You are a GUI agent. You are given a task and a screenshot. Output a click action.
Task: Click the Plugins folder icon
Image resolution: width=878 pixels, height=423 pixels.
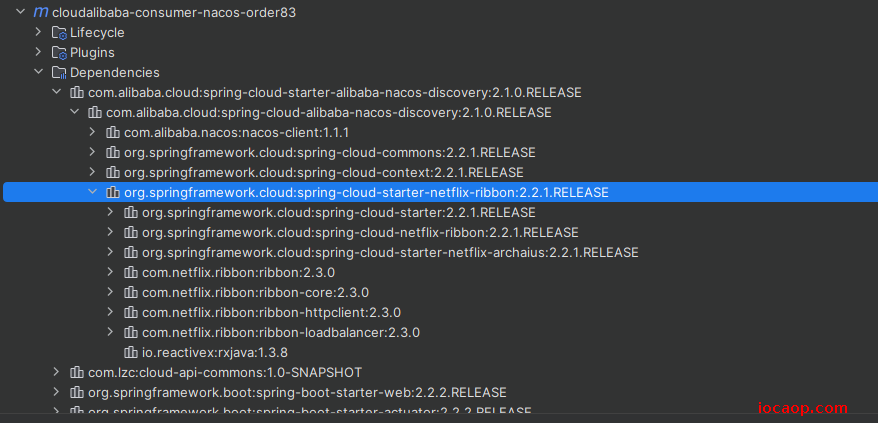coord(59,53)
